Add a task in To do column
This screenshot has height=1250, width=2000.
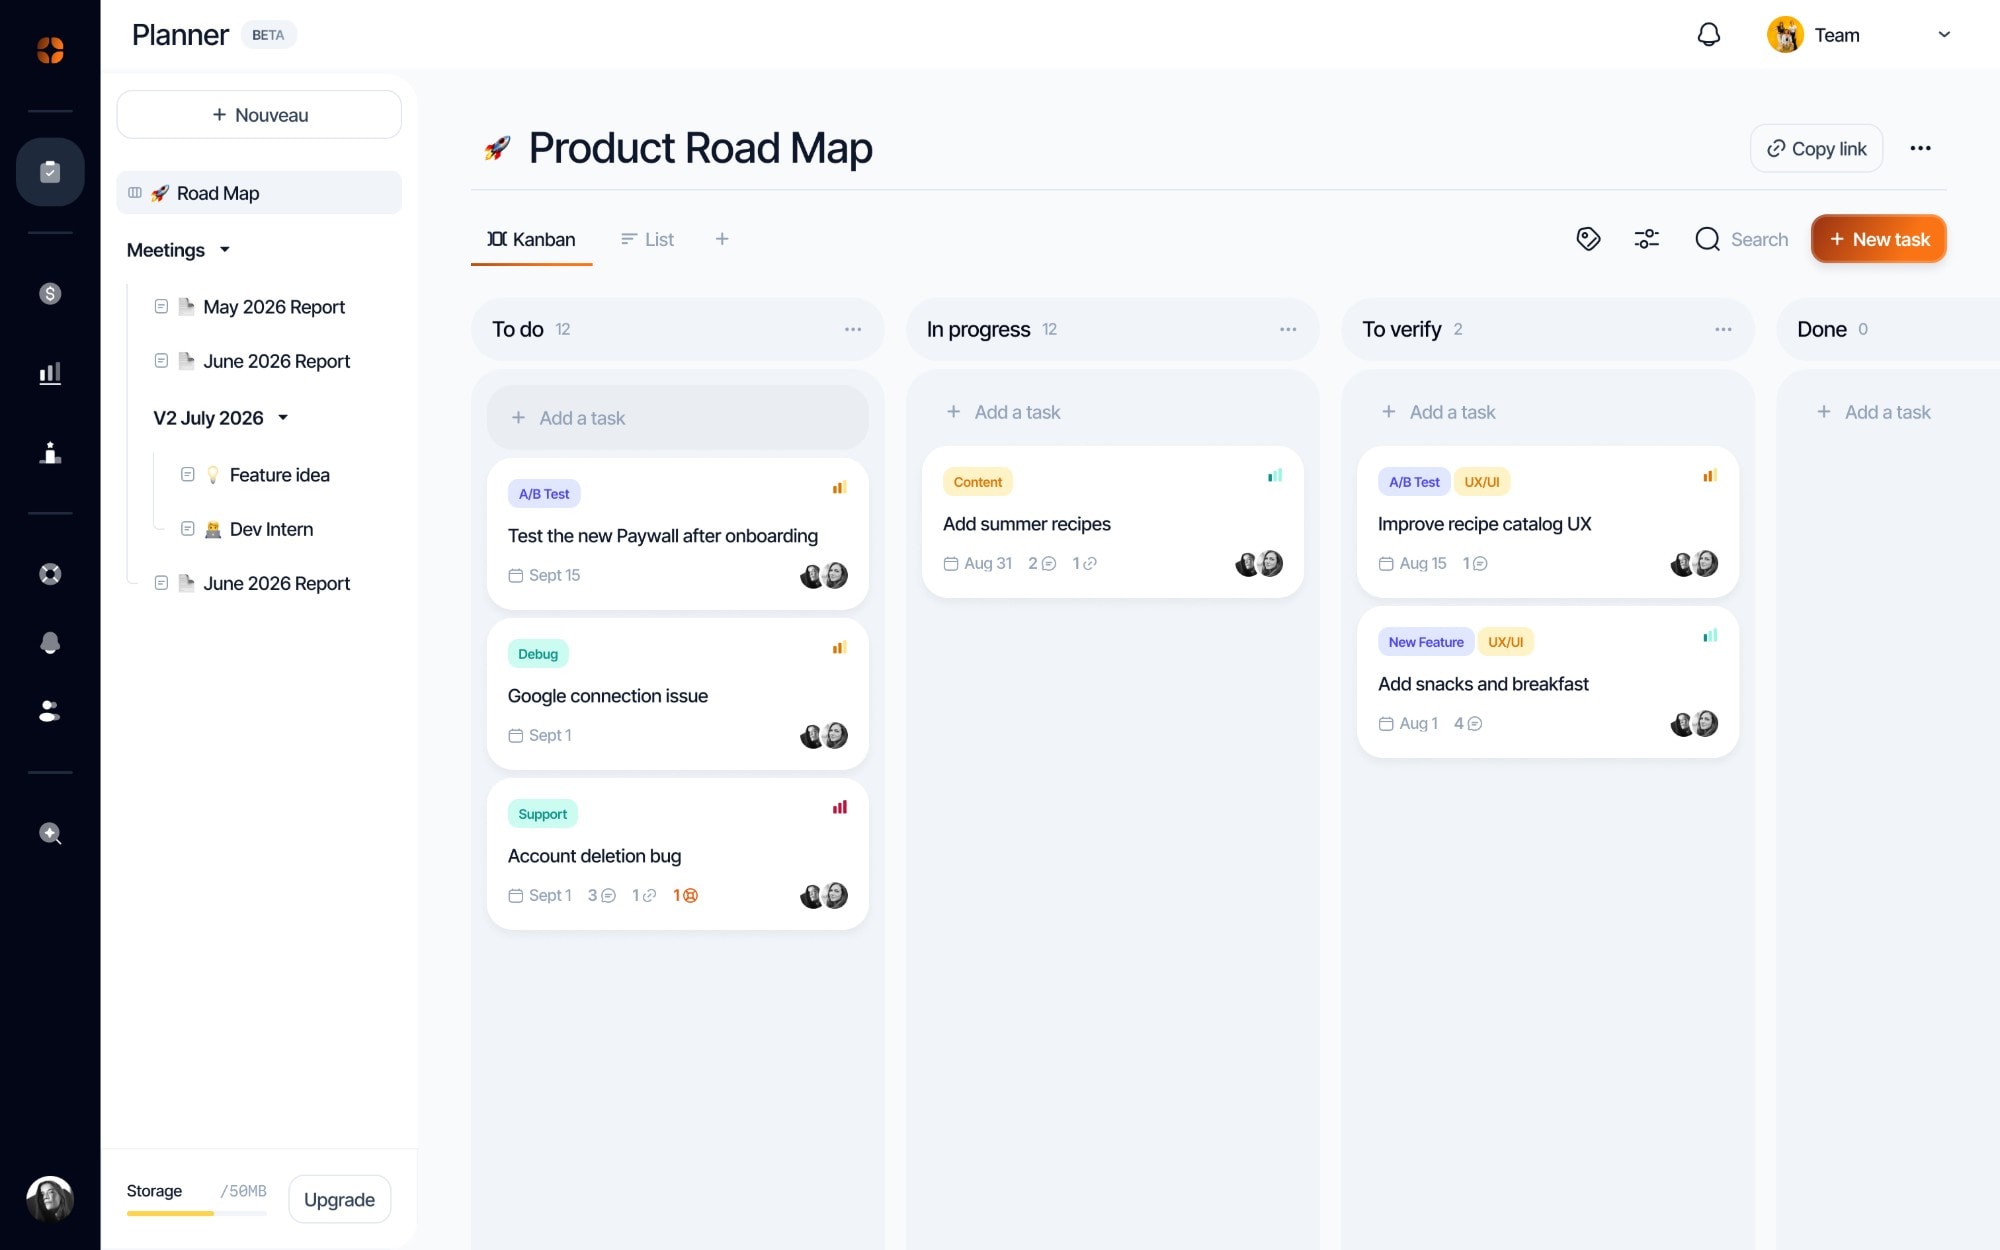[677, 418]
